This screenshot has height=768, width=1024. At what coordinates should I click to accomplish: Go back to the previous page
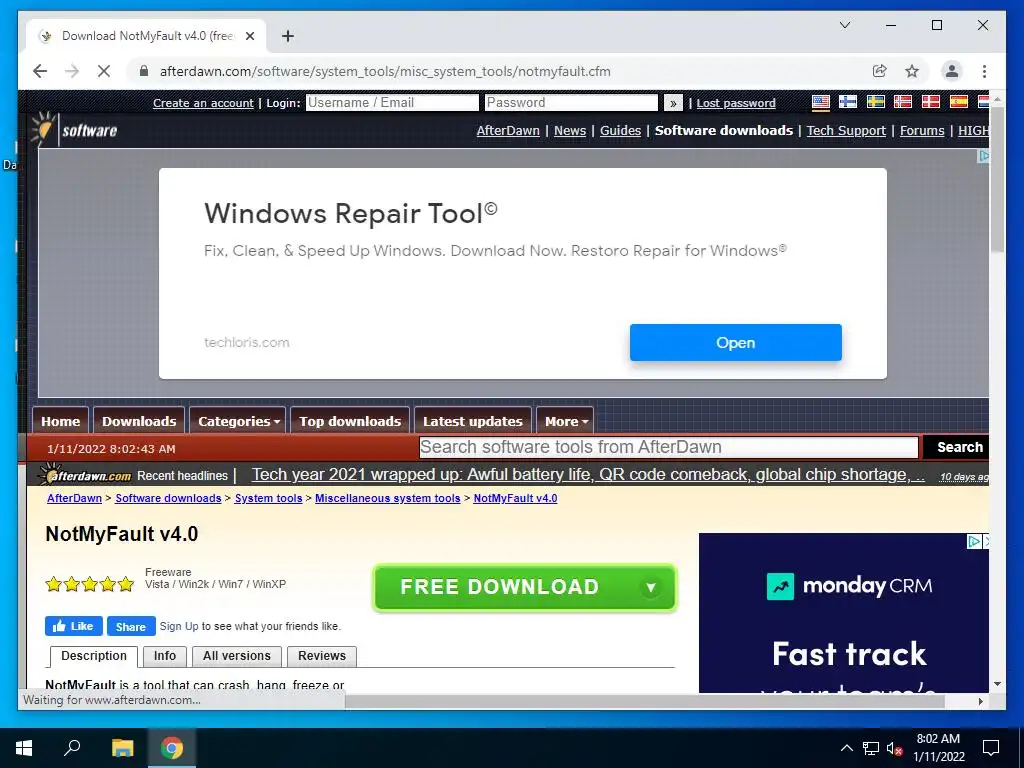[x=40, y=71]
